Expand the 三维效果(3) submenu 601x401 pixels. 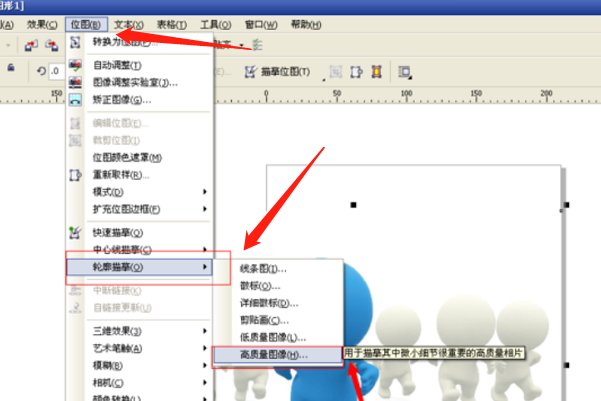click(x=140, y=330)
